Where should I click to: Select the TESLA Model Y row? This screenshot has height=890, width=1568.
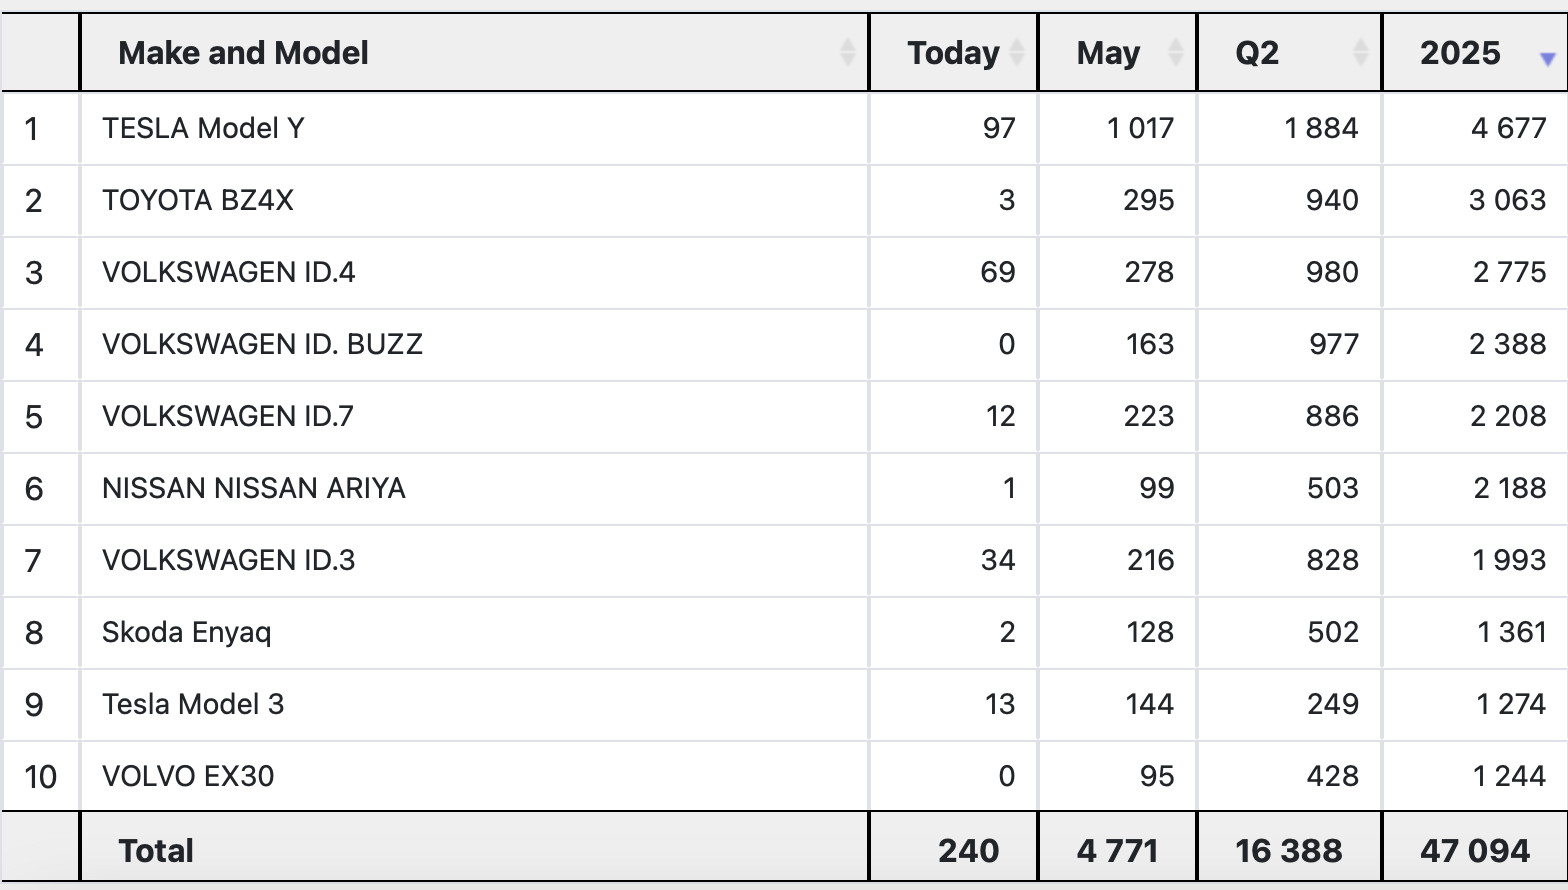click(x=784, y=128)
